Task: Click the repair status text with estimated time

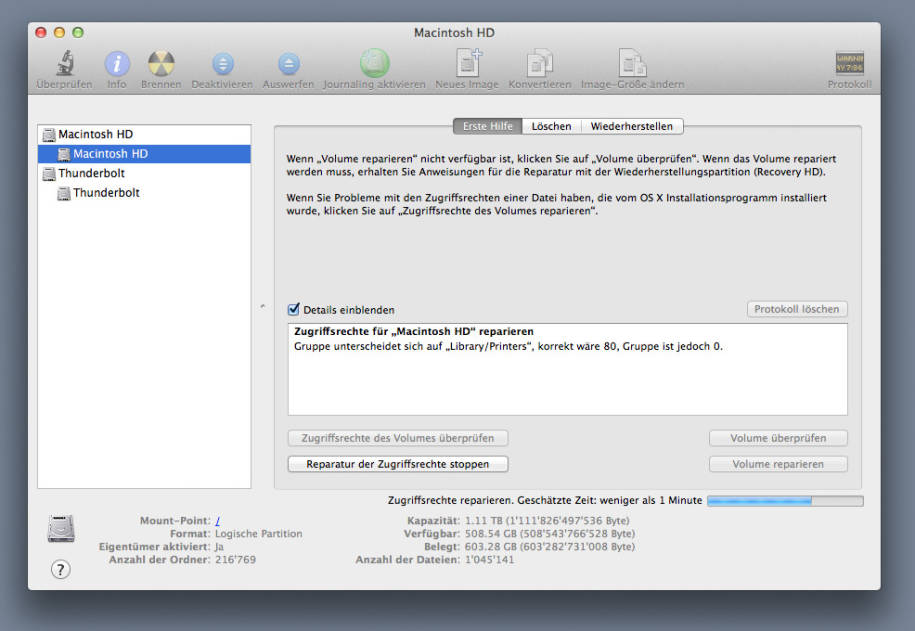Action: 545,500
